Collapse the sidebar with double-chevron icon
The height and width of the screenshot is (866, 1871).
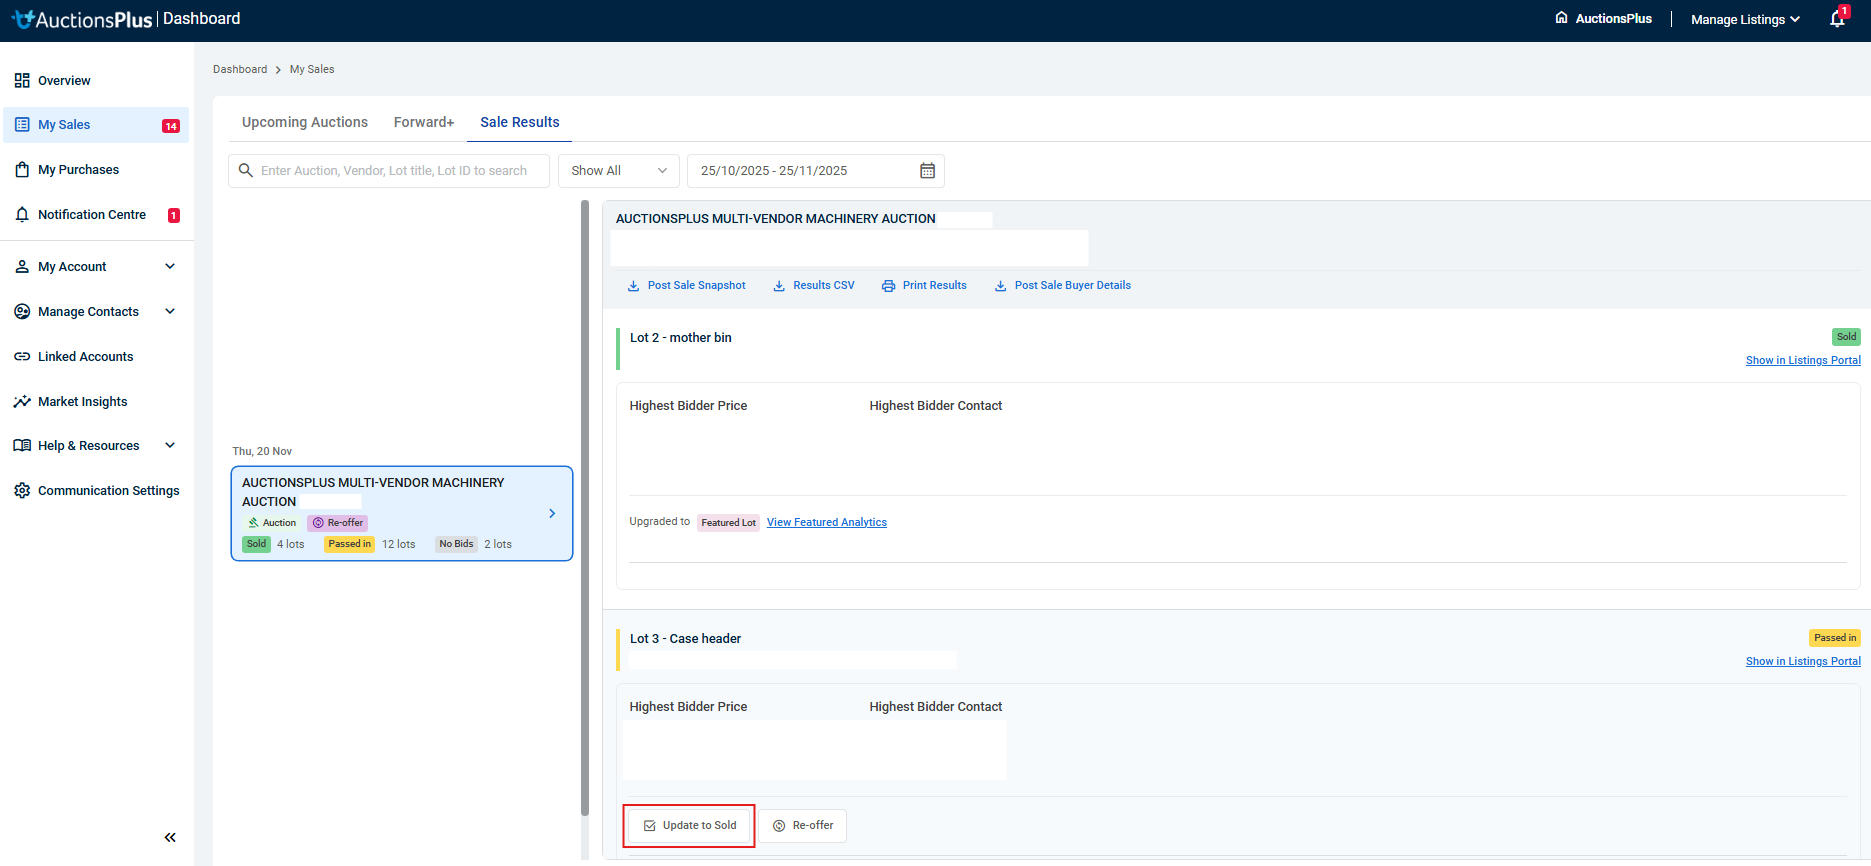[170, 837]
